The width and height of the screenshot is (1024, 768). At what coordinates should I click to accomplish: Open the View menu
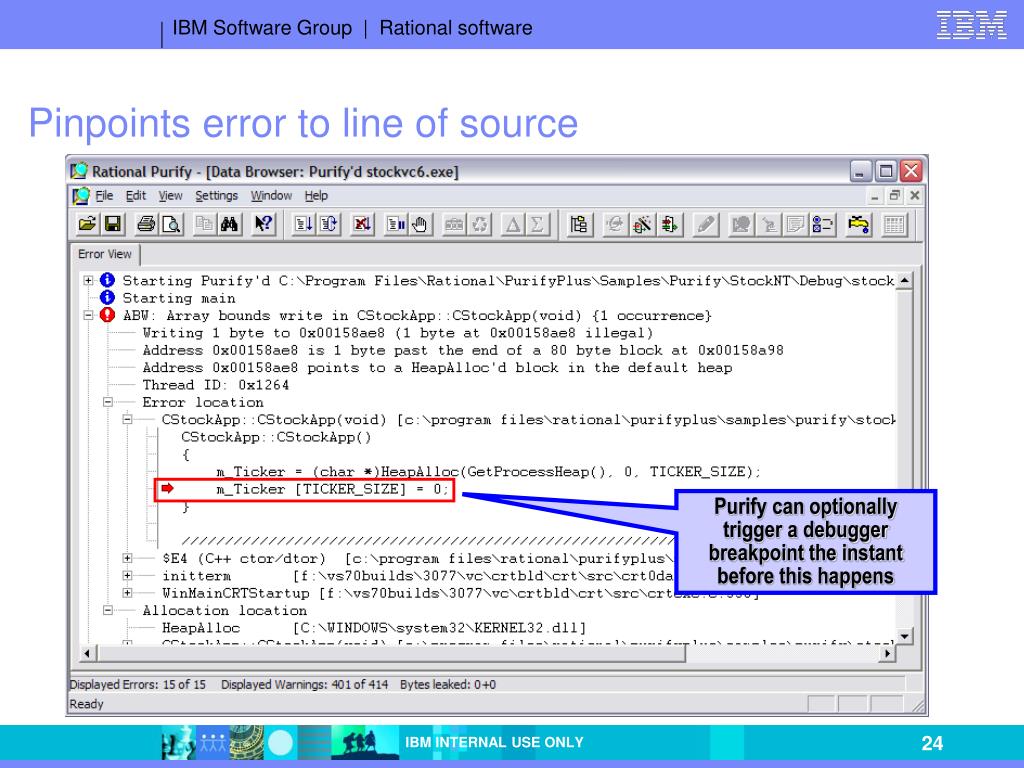(170, 196)
